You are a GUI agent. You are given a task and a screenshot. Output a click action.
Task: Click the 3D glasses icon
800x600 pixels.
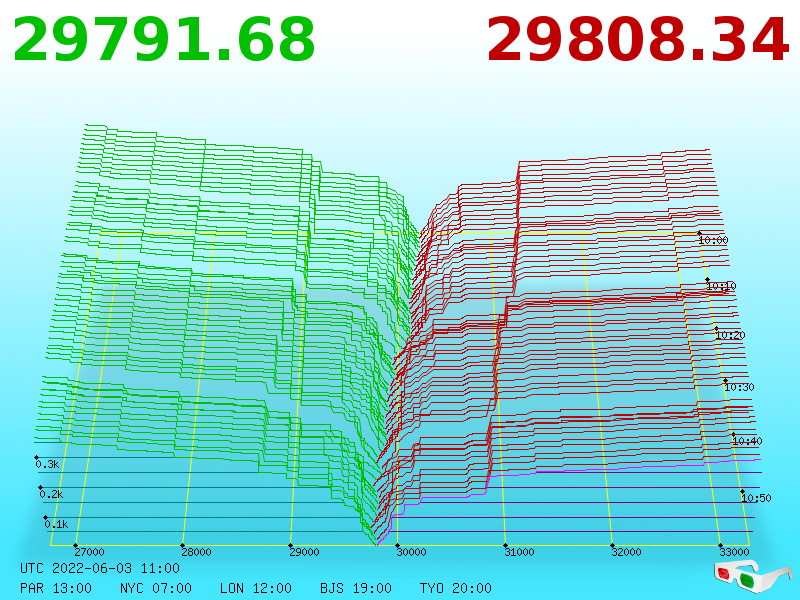point(752,577)
